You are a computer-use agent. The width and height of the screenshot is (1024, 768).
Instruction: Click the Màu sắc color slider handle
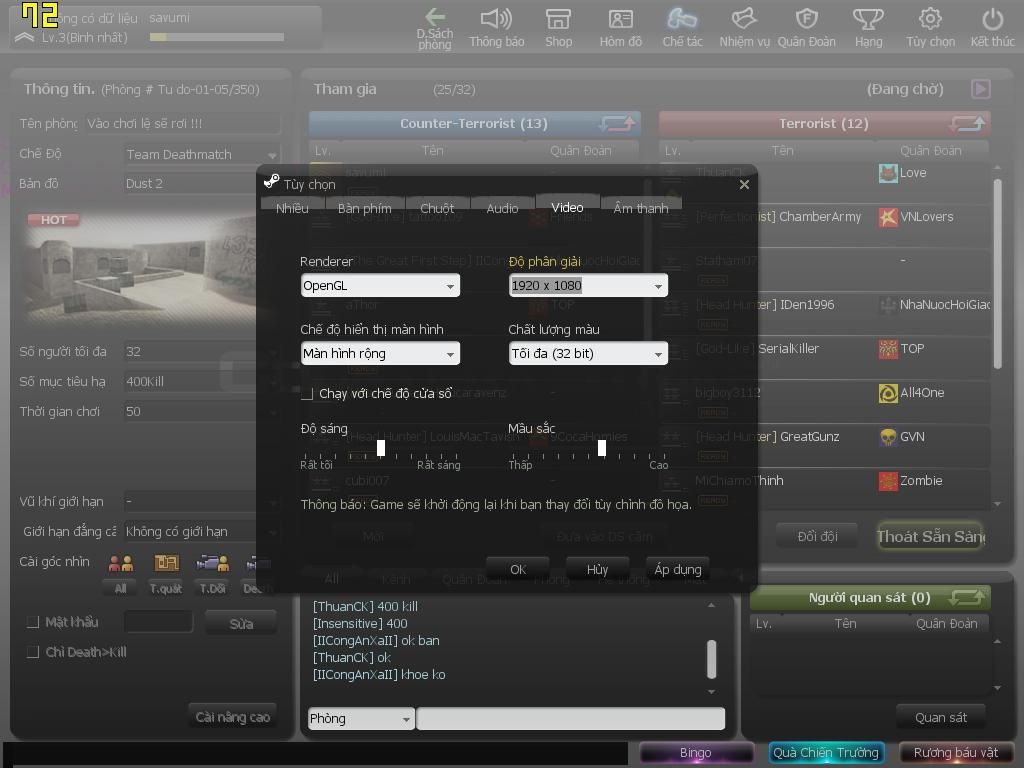coord(601,448)
